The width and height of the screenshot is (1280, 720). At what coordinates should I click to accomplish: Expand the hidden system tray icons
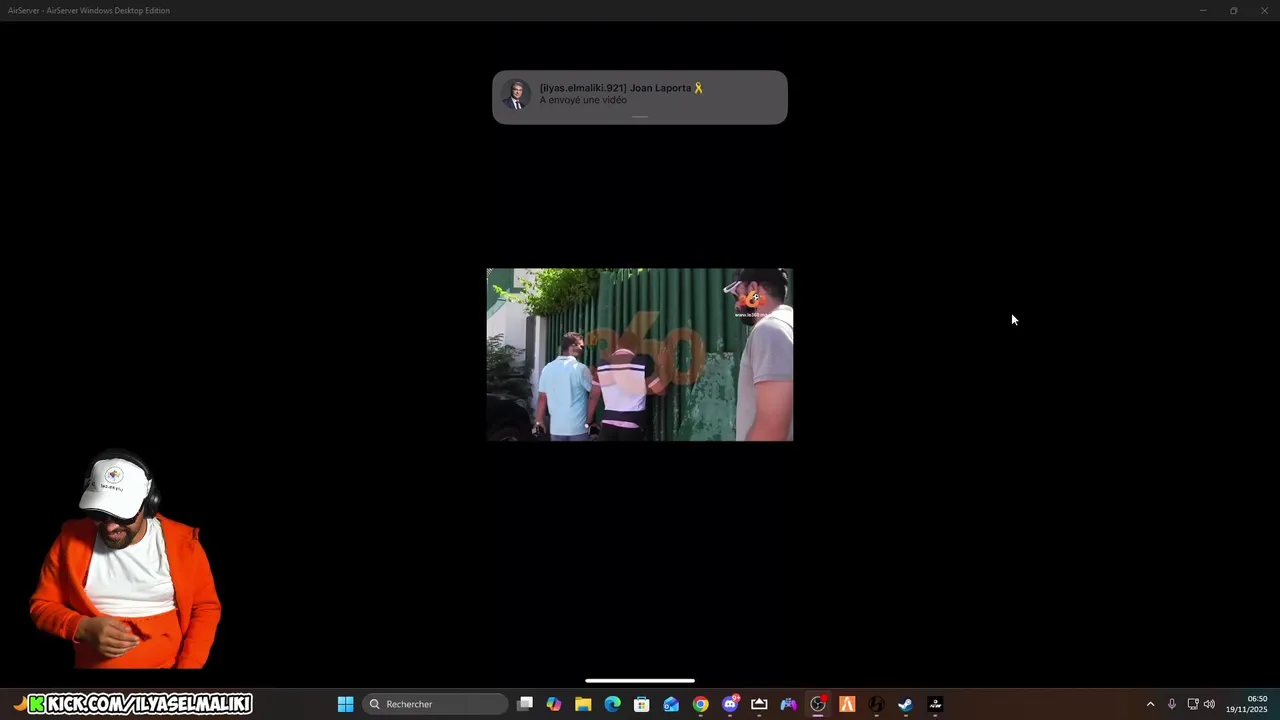coord(1150,704)
